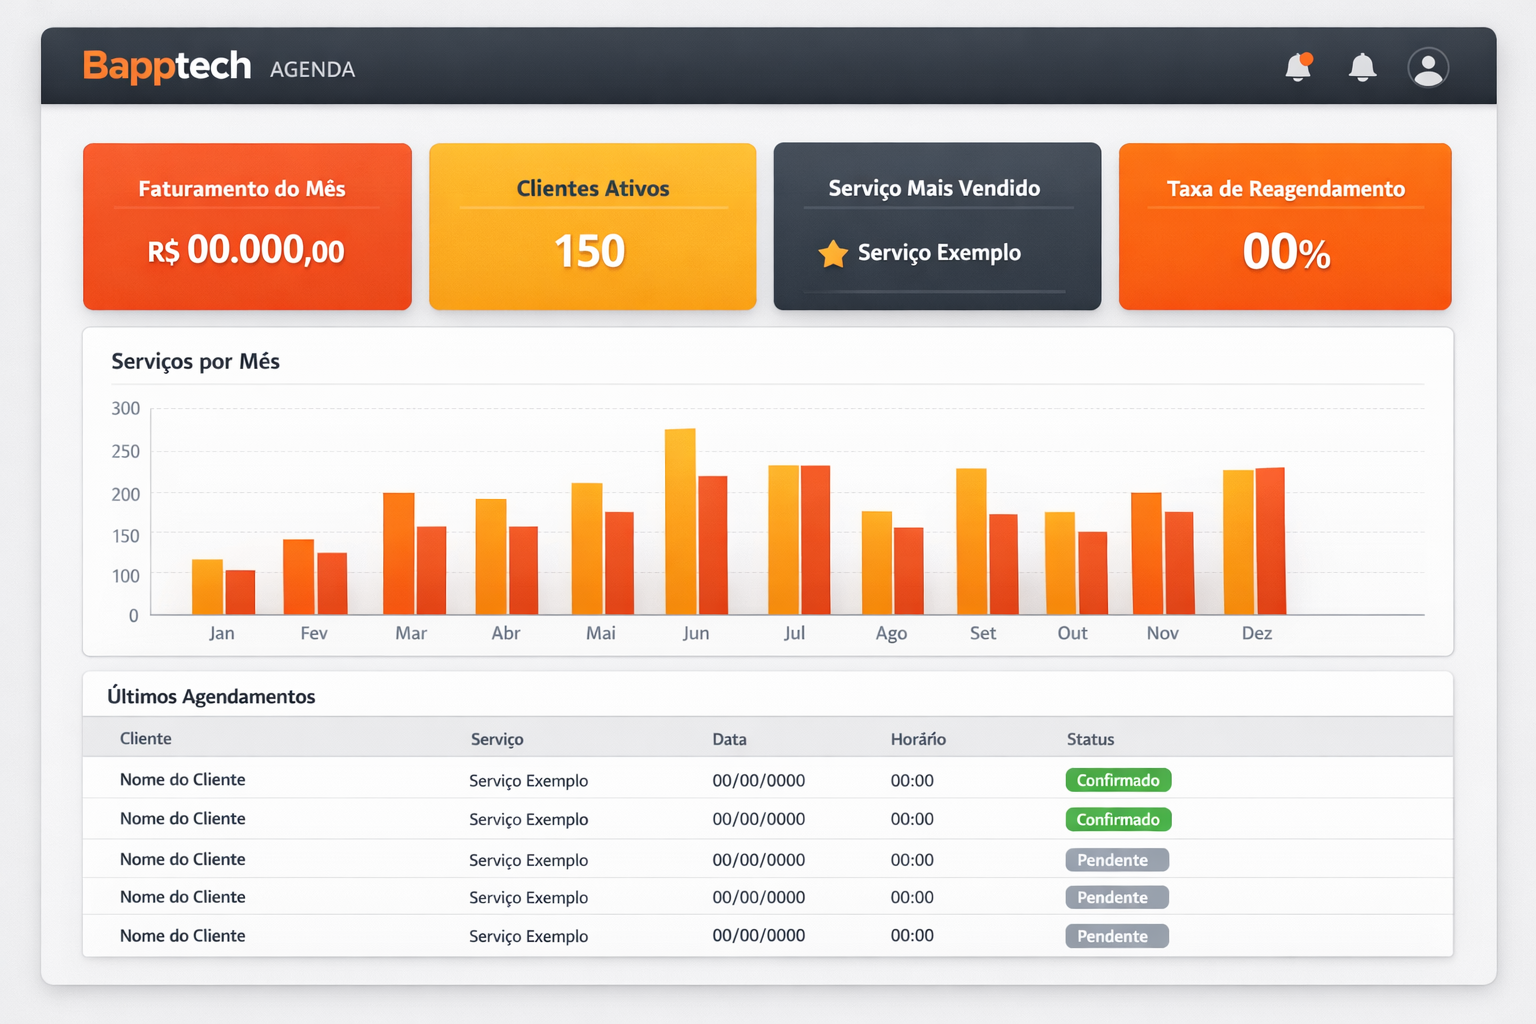Click the Serviços por Més chart title
Image resolution: width=1536 pixels, height=1024 pixels.
pos(195,361)
